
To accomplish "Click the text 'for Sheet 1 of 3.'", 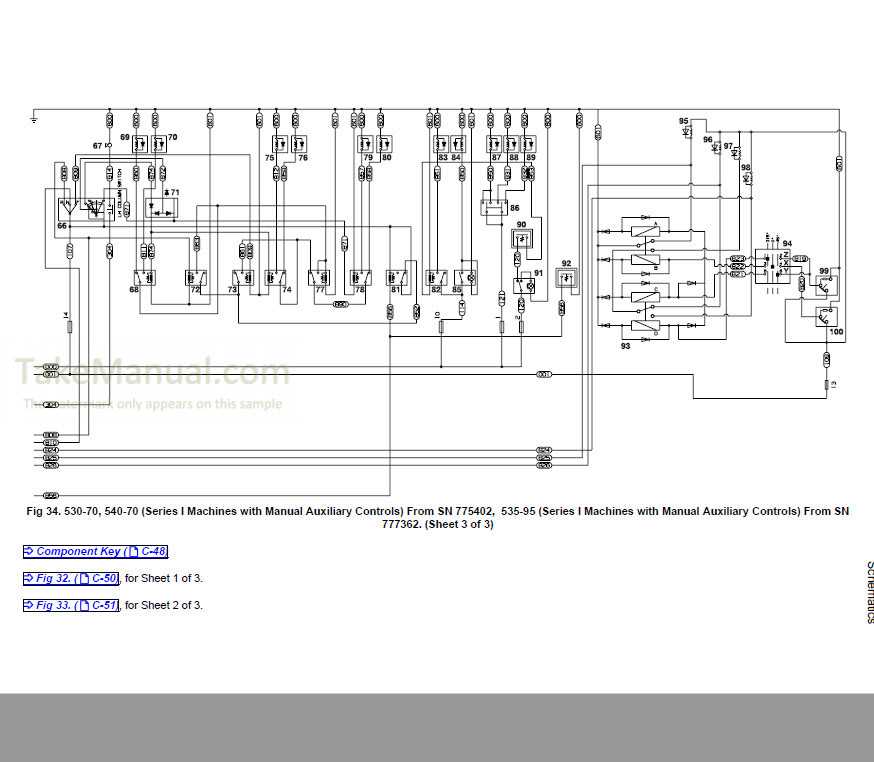I will (164, 578).
